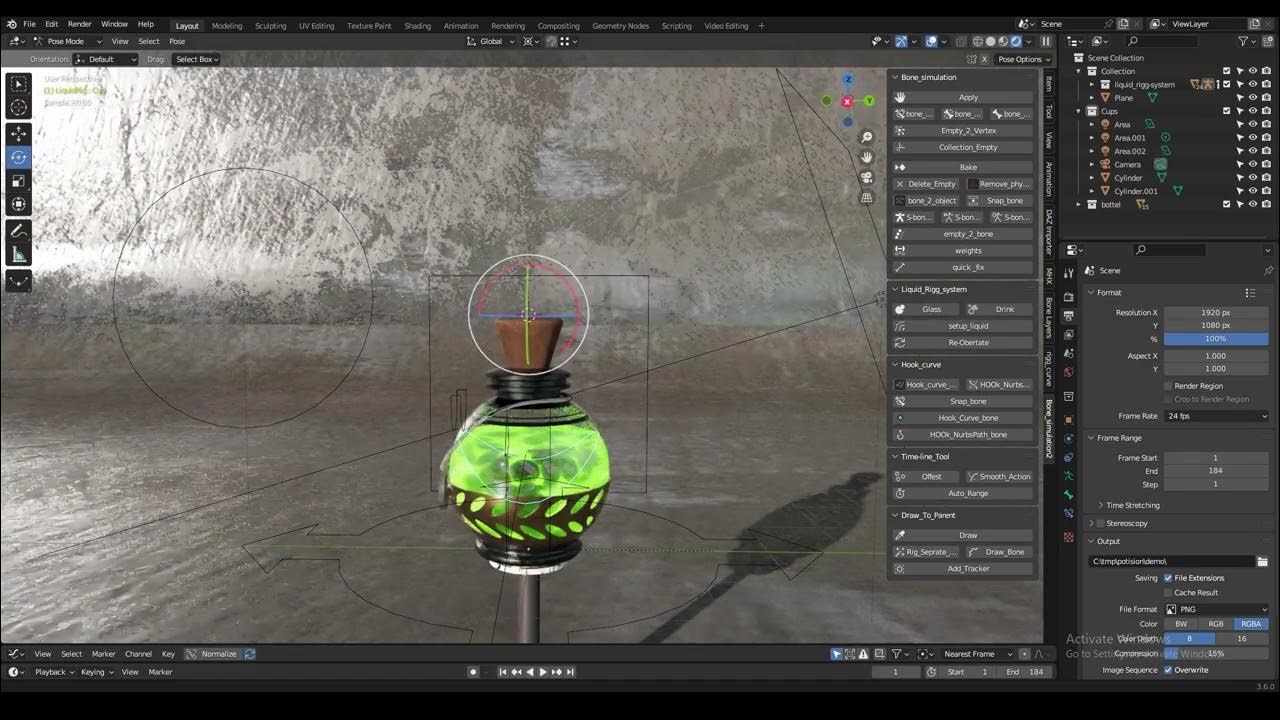Toggle the File Extensions checkbox
Image resolution: width=1280 pixels, height=720 pixels.
(x=1168, y=578)
